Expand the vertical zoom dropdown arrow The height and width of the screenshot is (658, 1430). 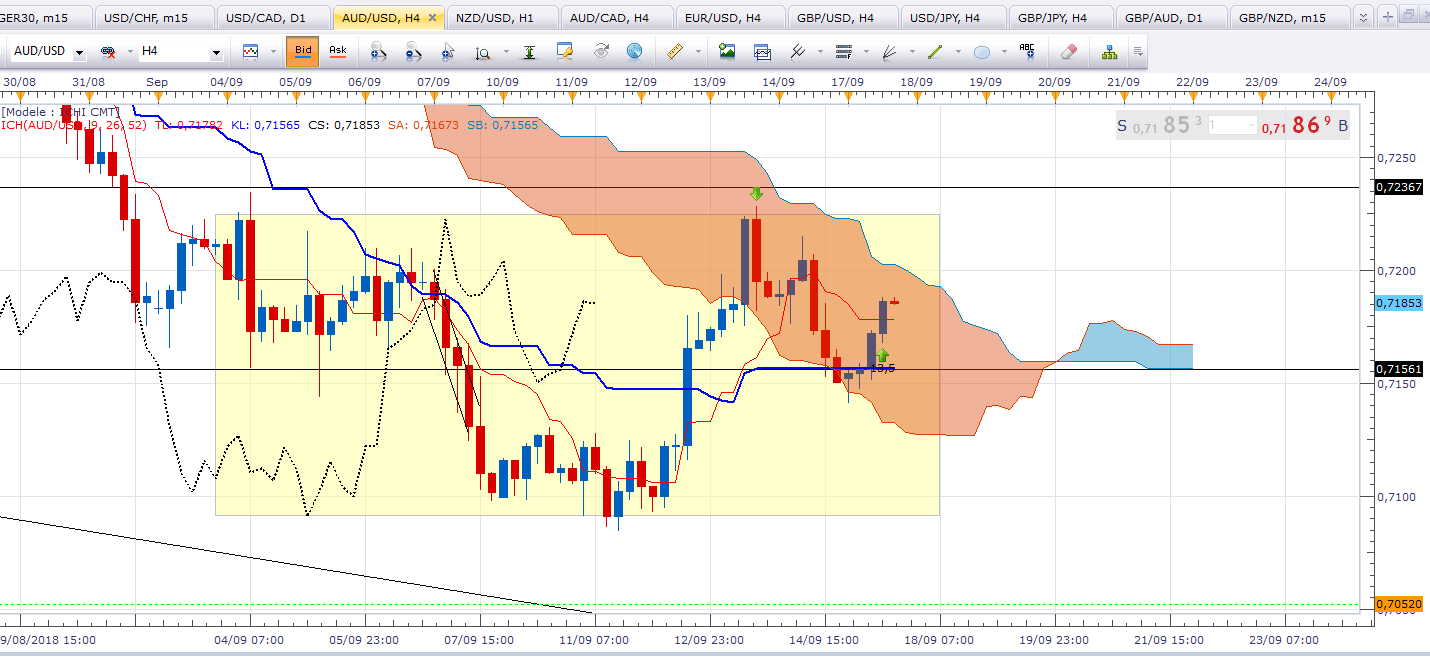(x=506, y=52)
